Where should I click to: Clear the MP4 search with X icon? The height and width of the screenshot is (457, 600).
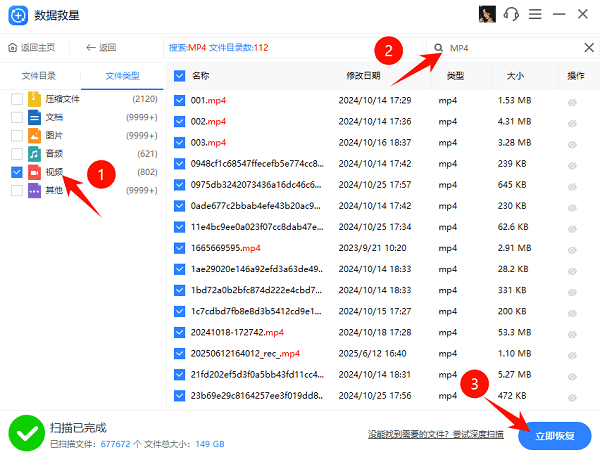(x=588, y=47)
